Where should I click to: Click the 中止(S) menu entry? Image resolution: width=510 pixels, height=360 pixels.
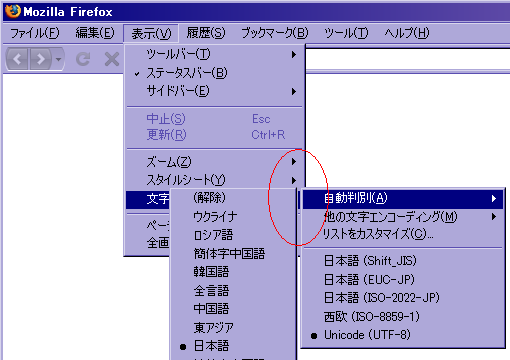(214, 119)
